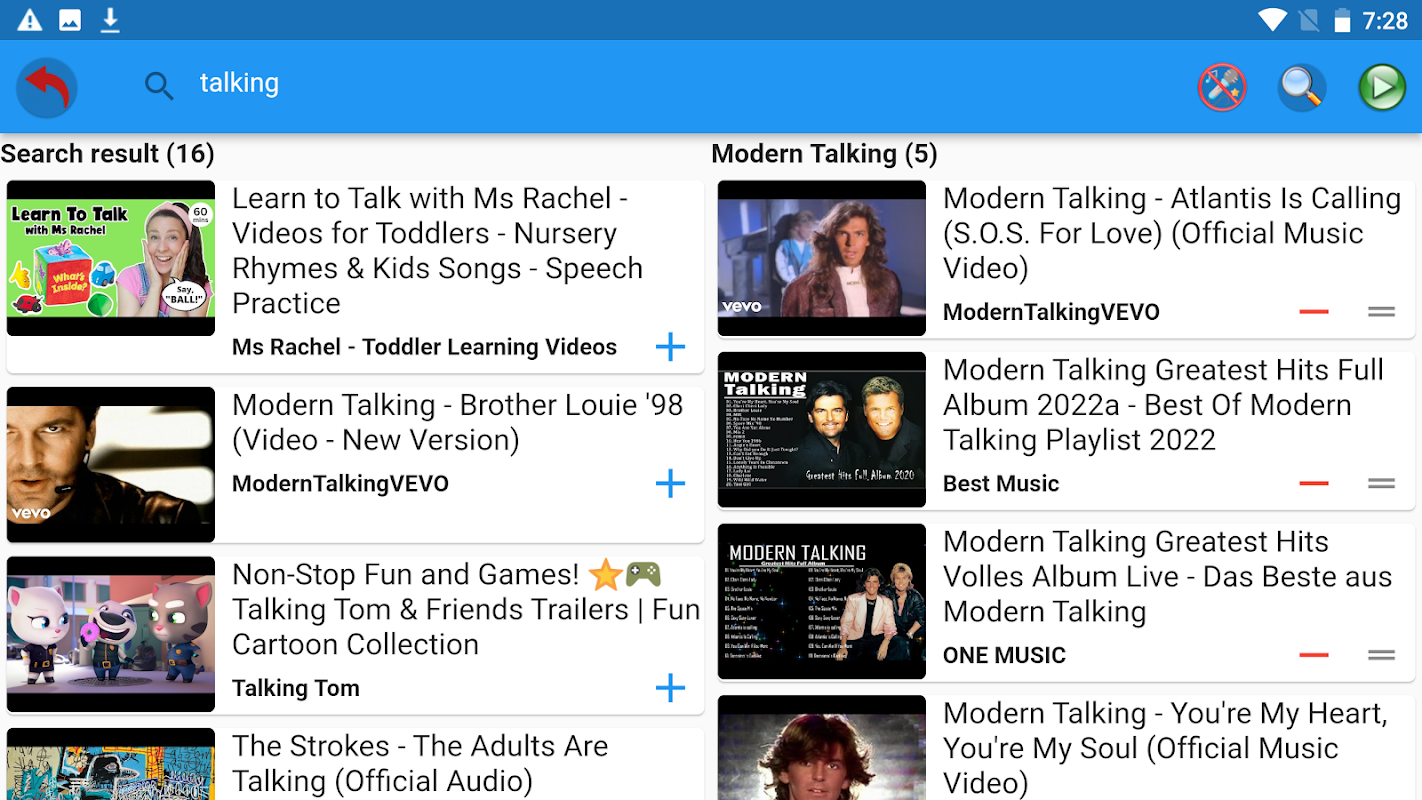Viewport: 1422px width, 800px height.
Task: Open the warning notification in status bar
Action: pos(30,20)
